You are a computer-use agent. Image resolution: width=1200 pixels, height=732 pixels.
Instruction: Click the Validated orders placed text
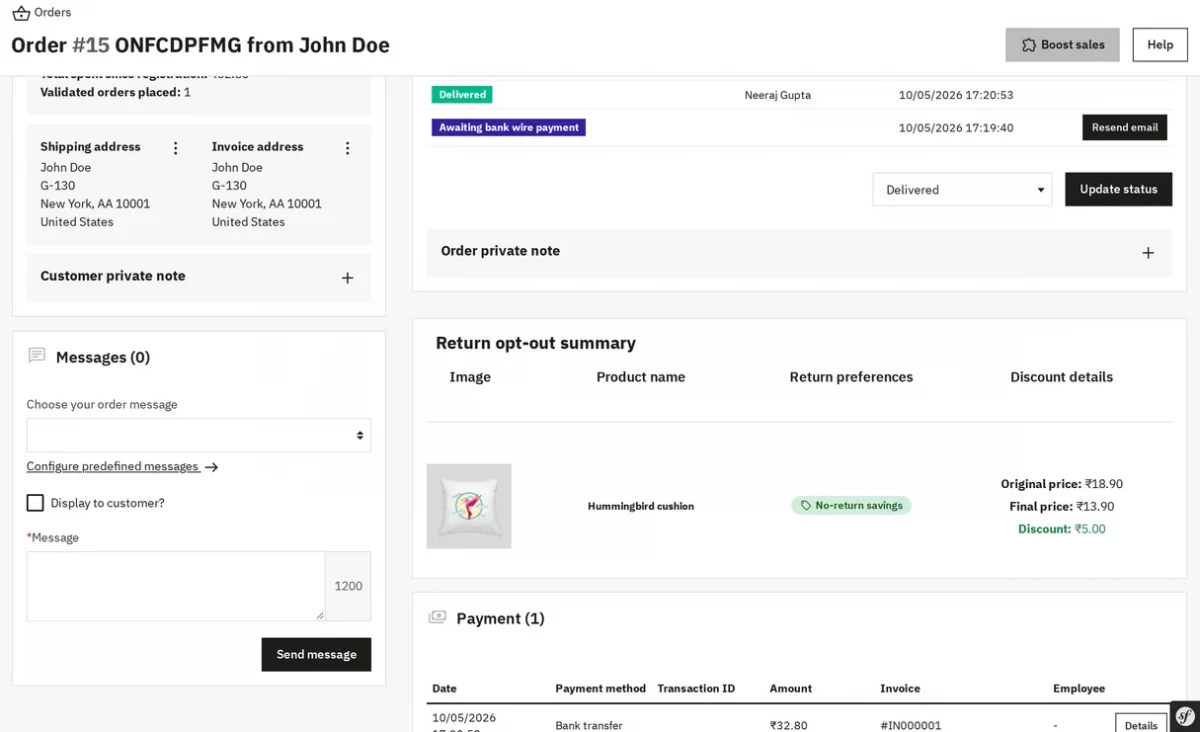pos(116,92)
